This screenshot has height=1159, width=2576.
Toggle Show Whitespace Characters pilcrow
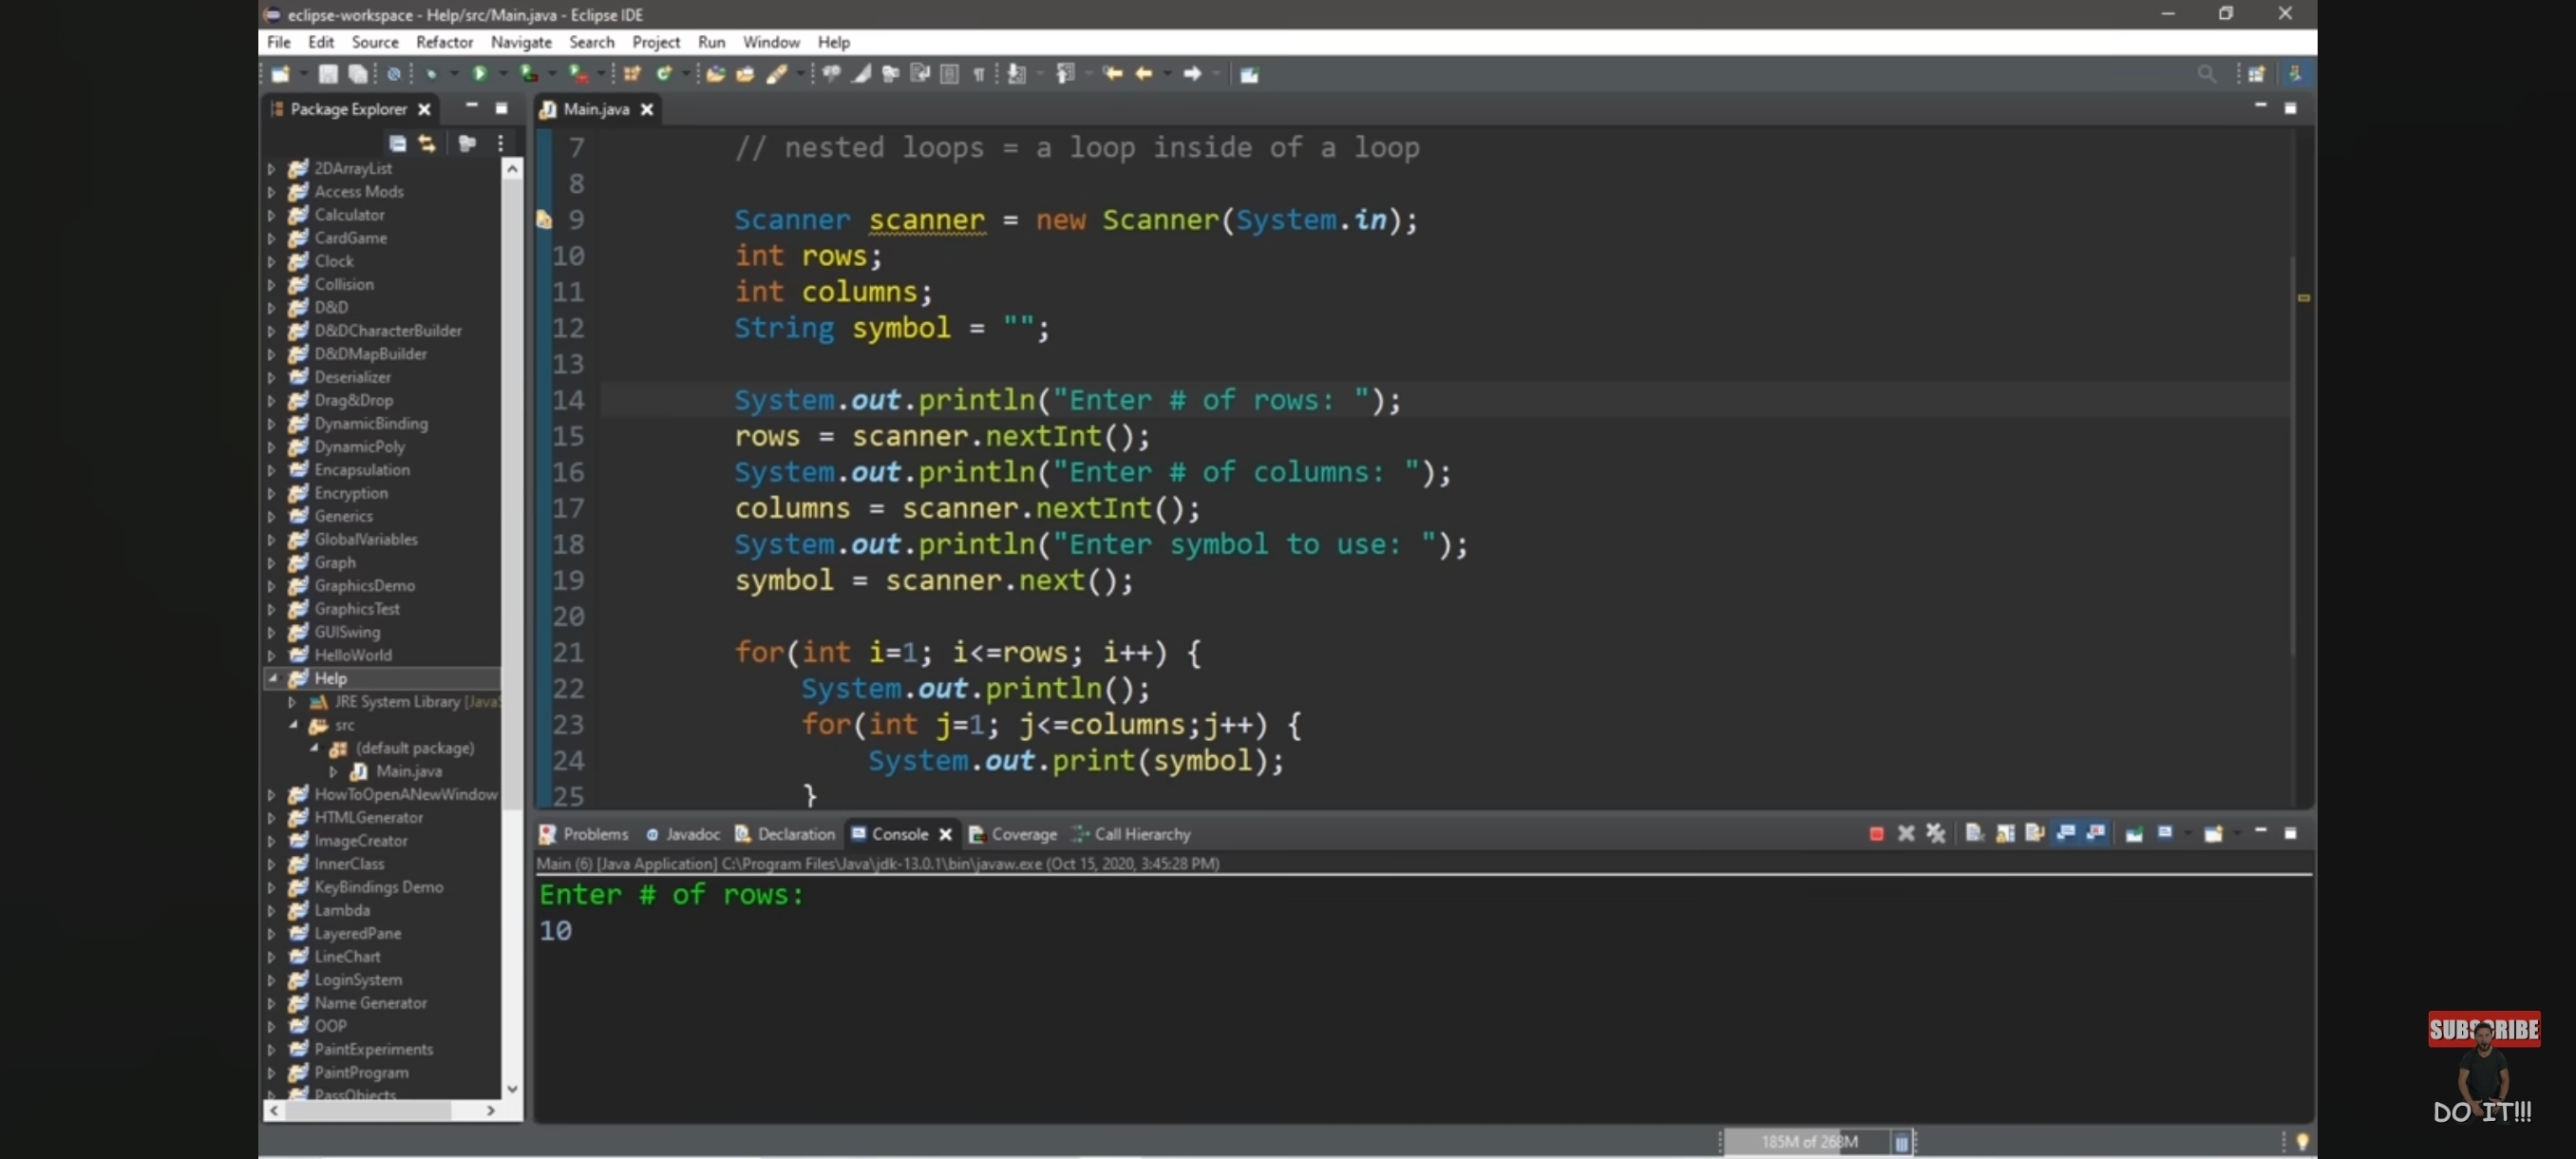979,74
